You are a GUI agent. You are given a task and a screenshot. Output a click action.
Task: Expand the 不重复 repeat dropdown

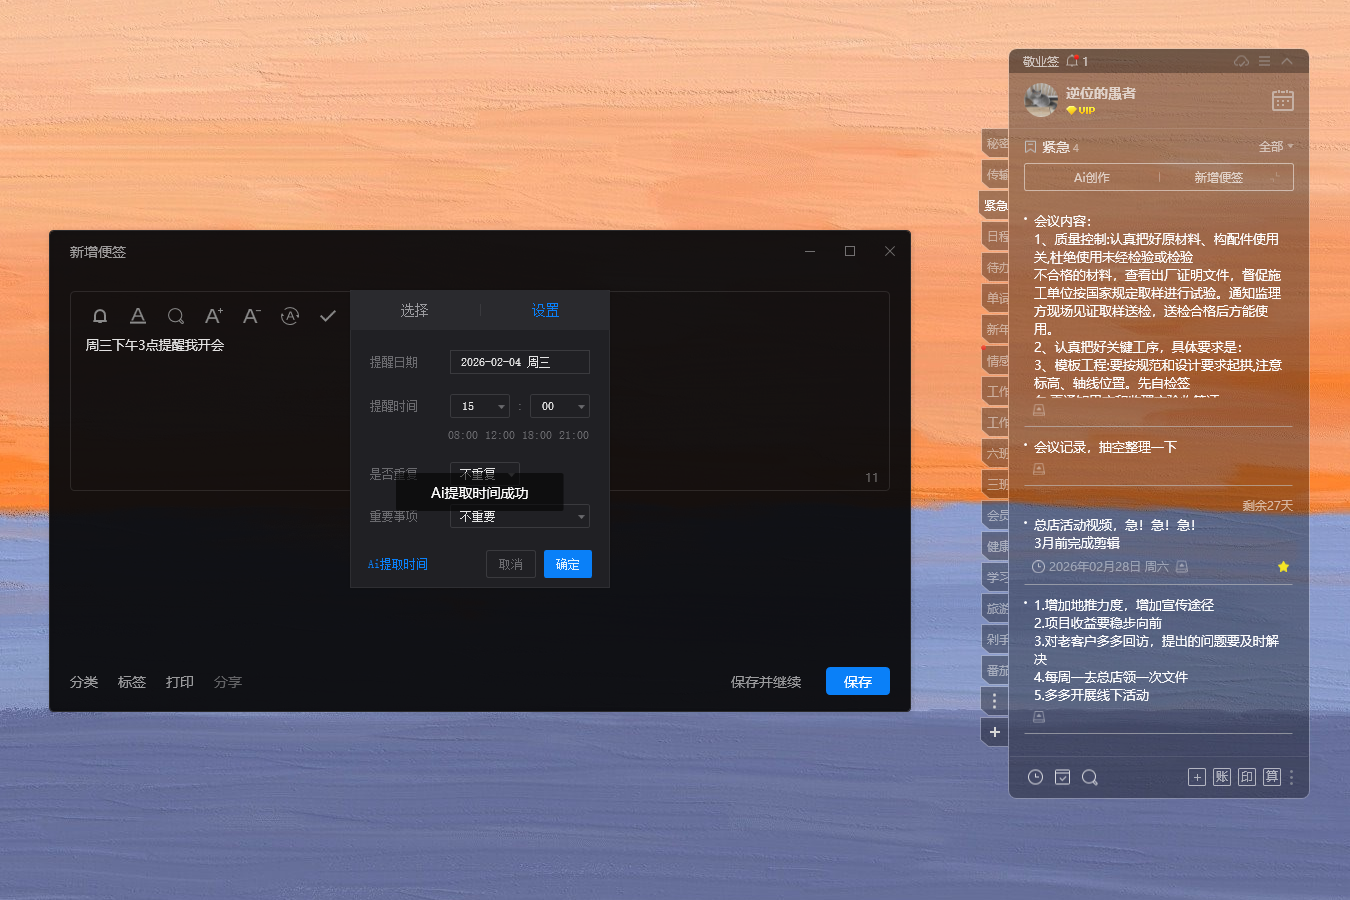click(x=484, y=471)
